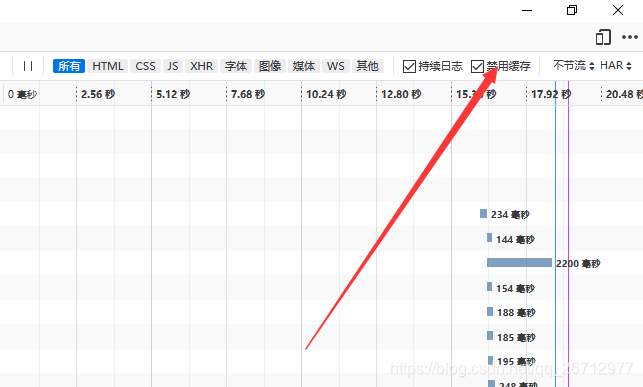Click the 188 毫秒 timing label

[516, 313]
